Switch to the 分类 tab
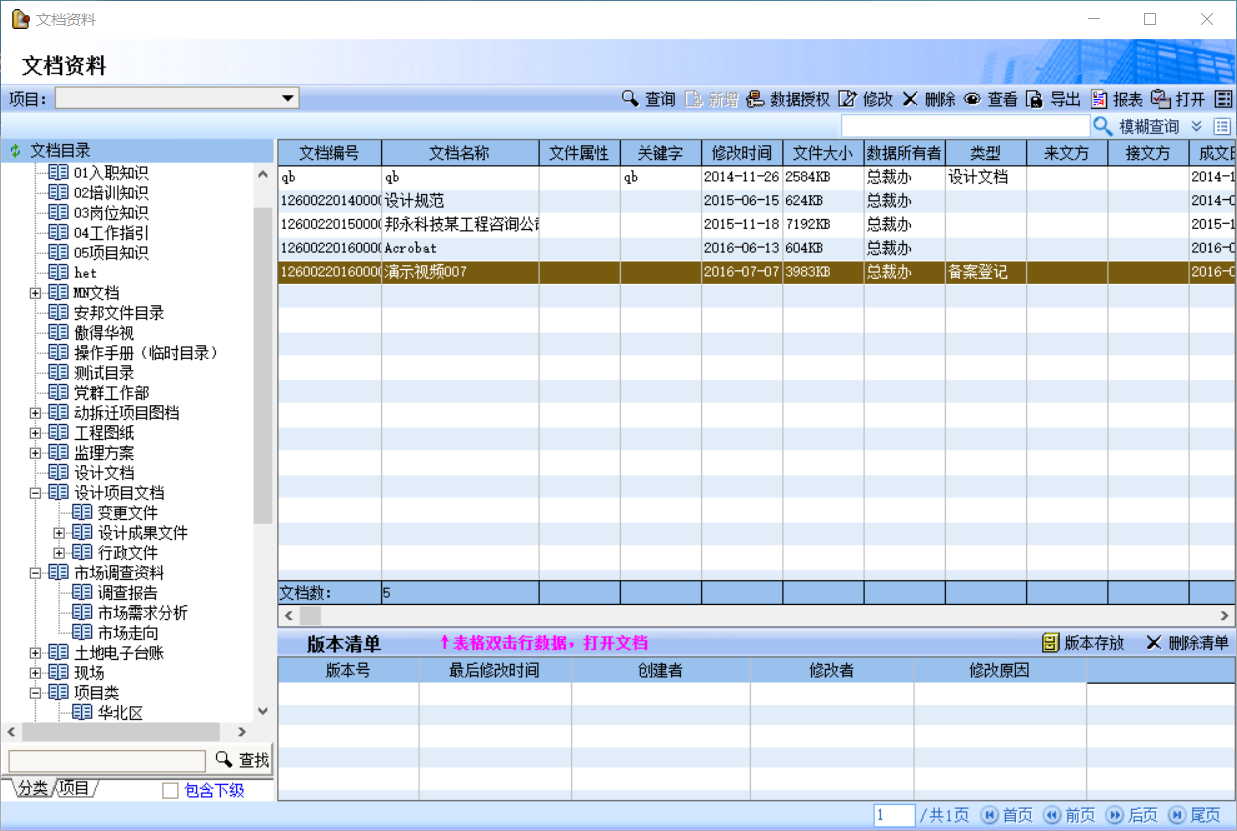This screenshot has width=1237, height=831. click(31, 788)
